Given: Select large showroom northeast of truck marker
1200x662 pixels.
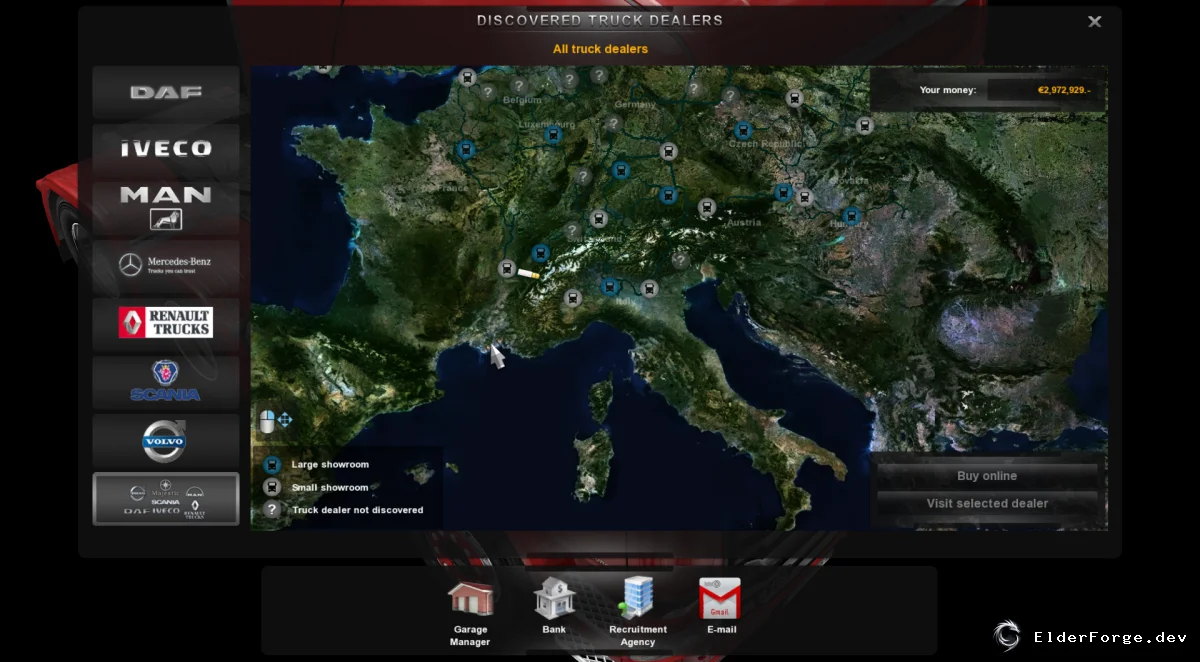Looking at the screenshot, I should pyautogui.click(x=541, y=253).
